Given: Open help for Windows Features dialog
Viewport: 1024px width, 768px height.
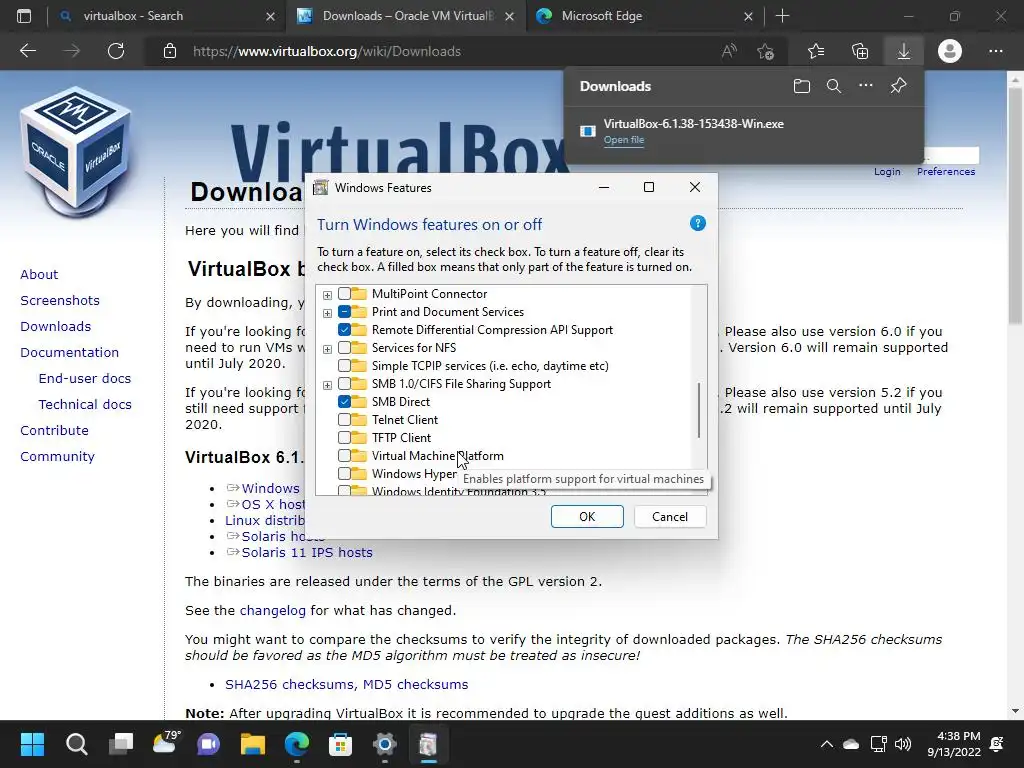Looking at the screenshot, I should click(697, 223).
